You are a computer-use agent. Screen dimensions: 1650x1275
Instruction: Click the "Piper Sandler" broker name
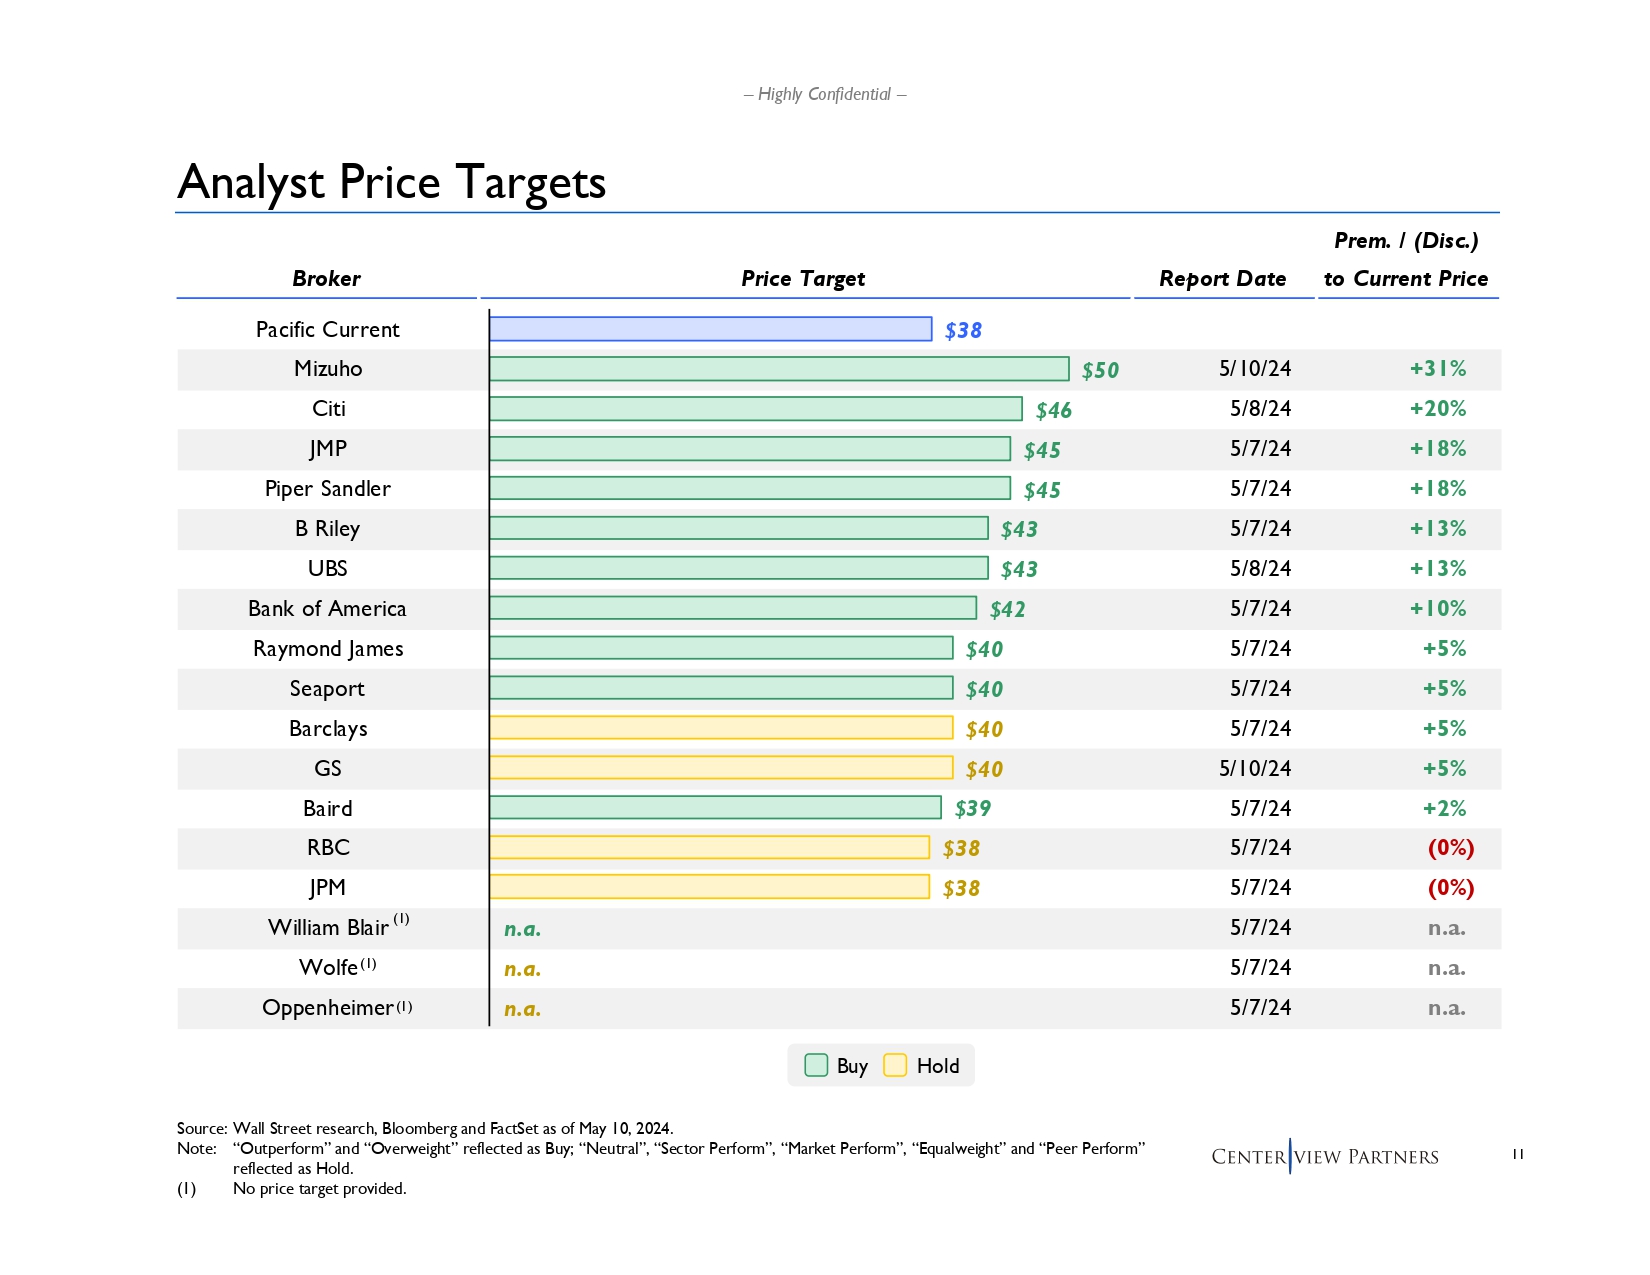(328, 489)
